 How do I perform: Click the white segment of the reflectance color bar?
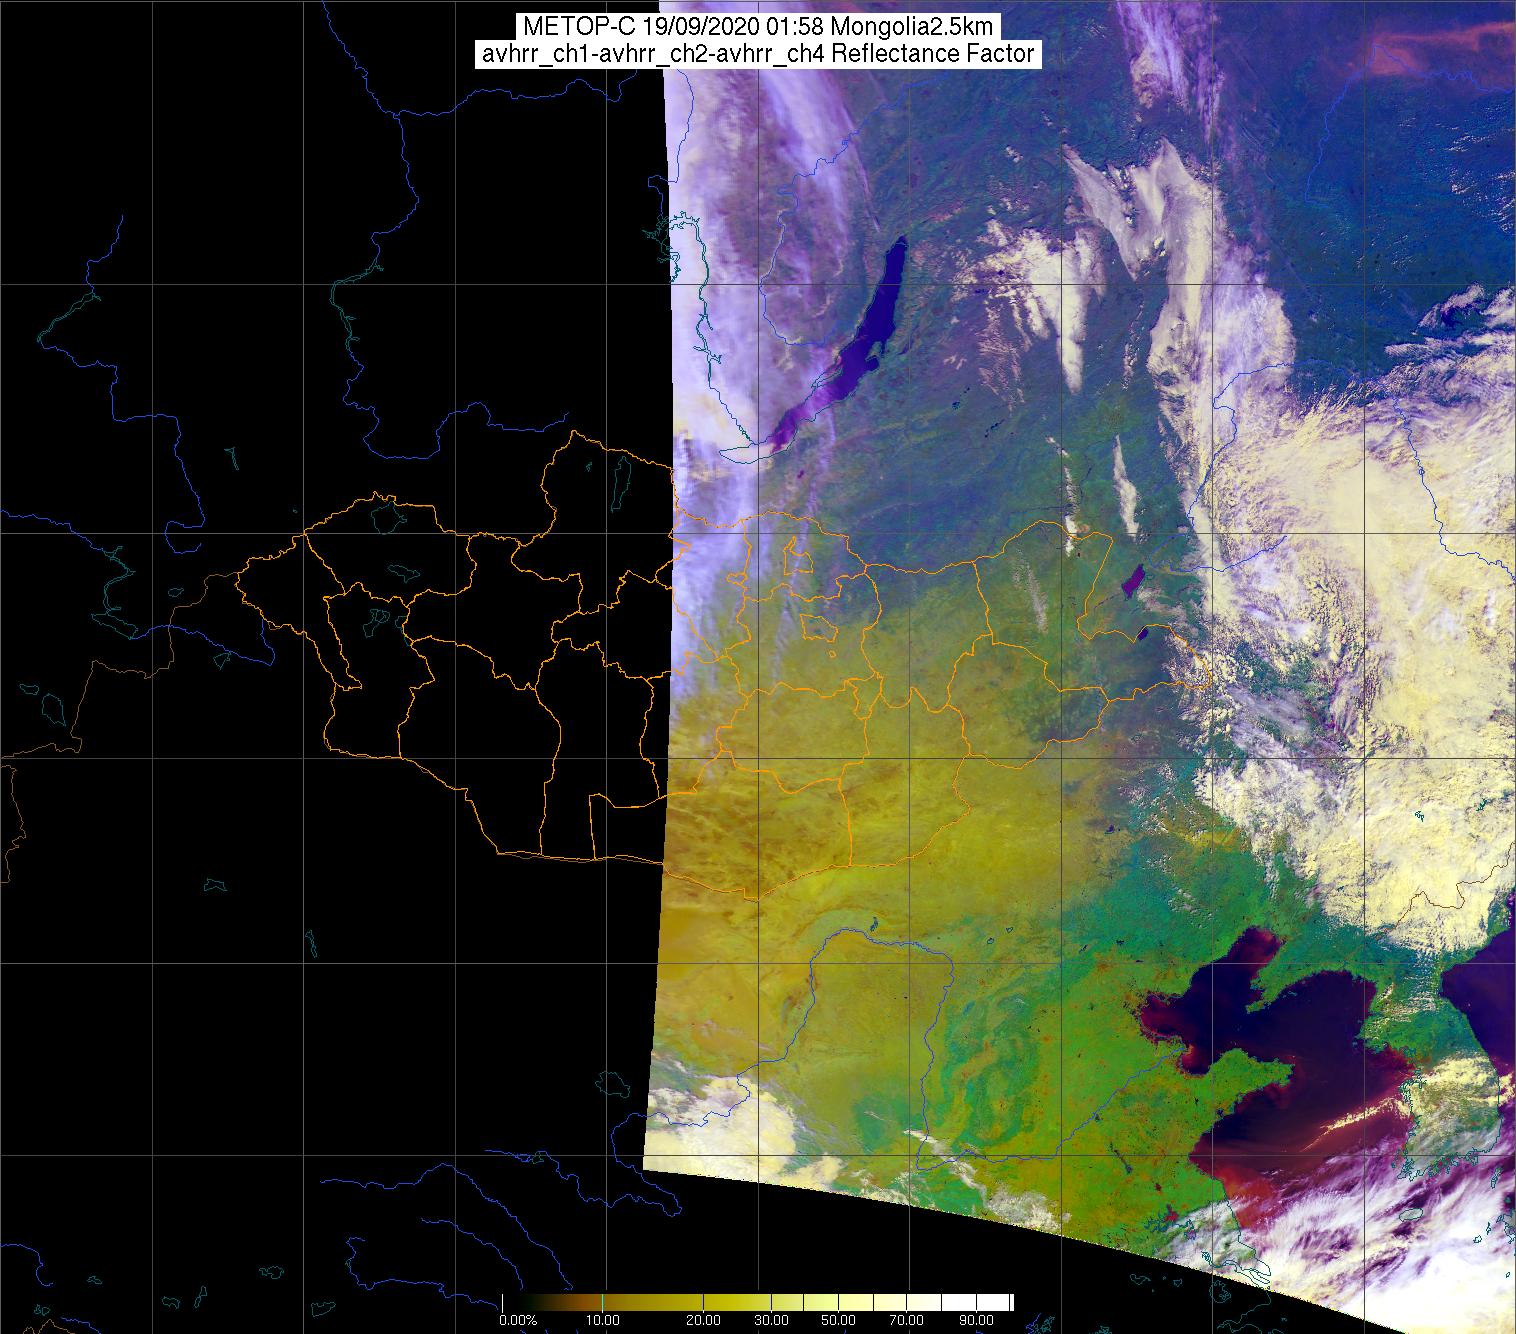[x=976, y=1302]
